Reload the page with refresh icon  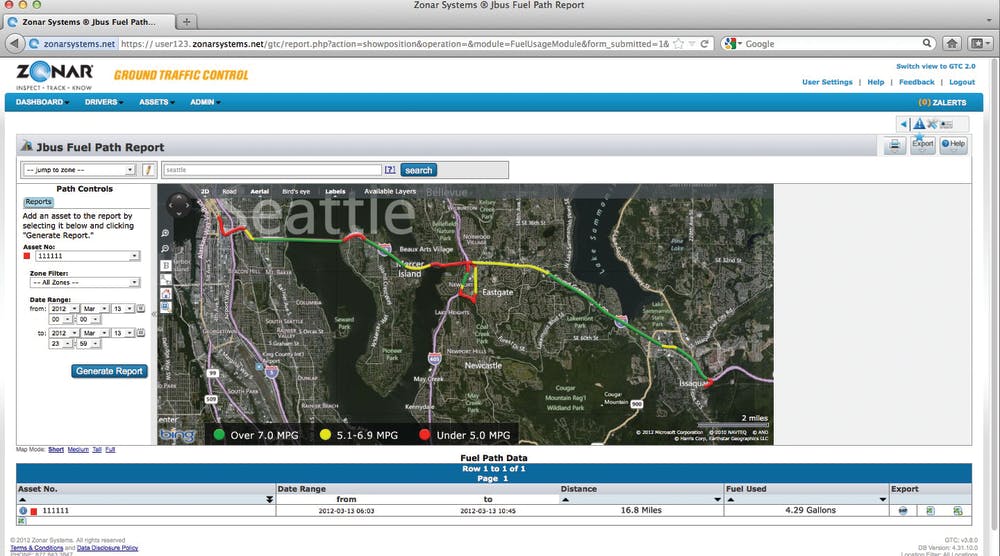click(x=704, y=43)
